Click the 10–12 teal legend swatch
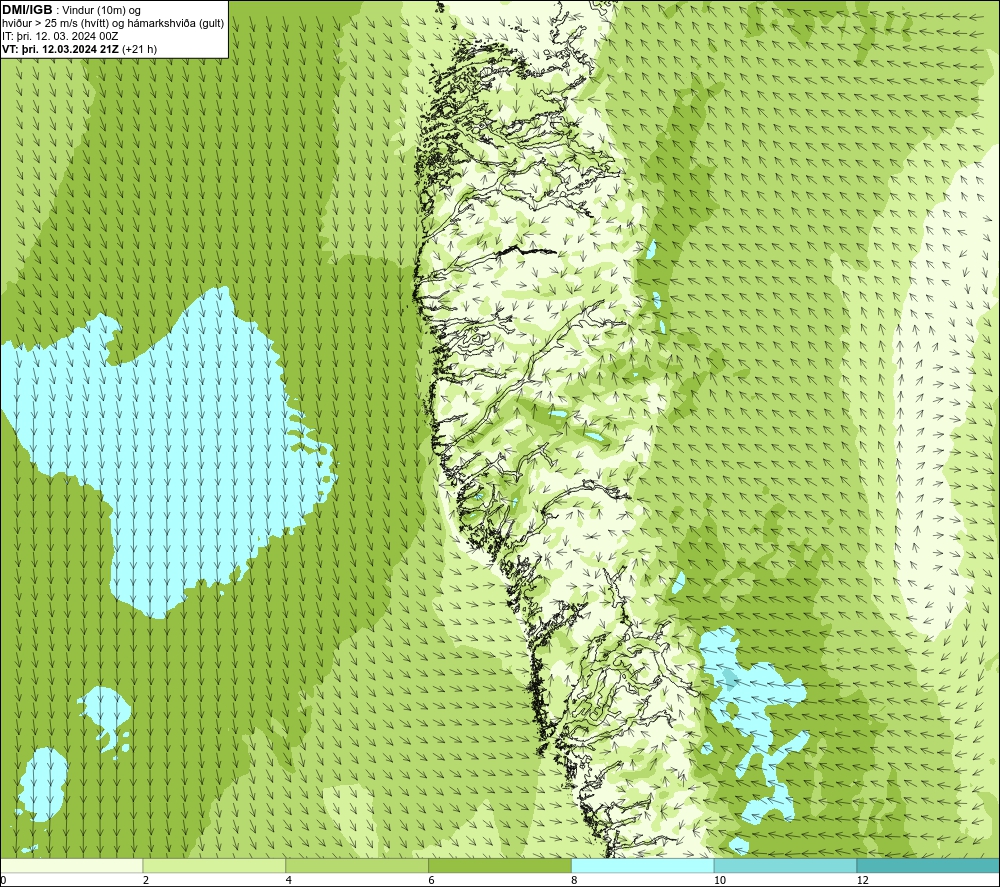1000x887 pixels. (x=786, y=865)
